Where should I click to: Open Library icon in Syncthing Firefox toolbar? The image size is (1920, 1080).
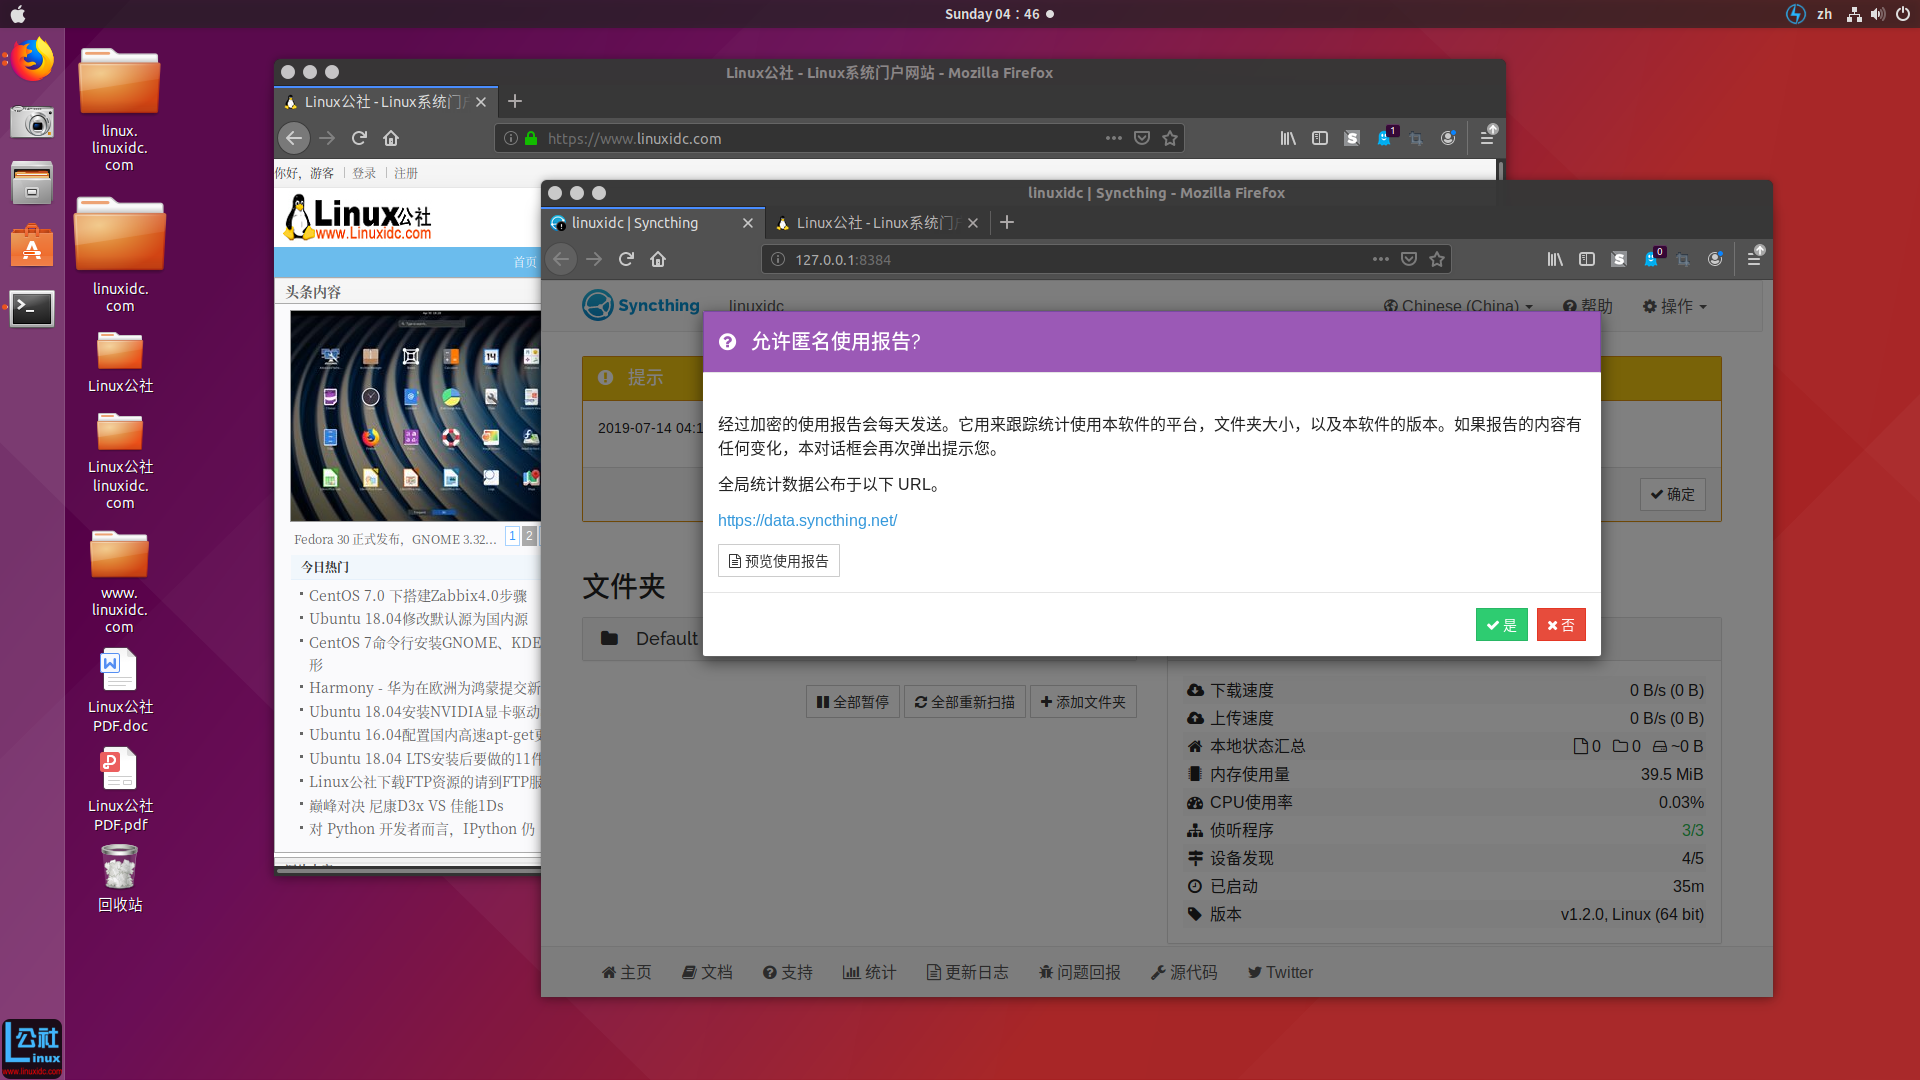pyautogui.click(x=1555, y=259)
